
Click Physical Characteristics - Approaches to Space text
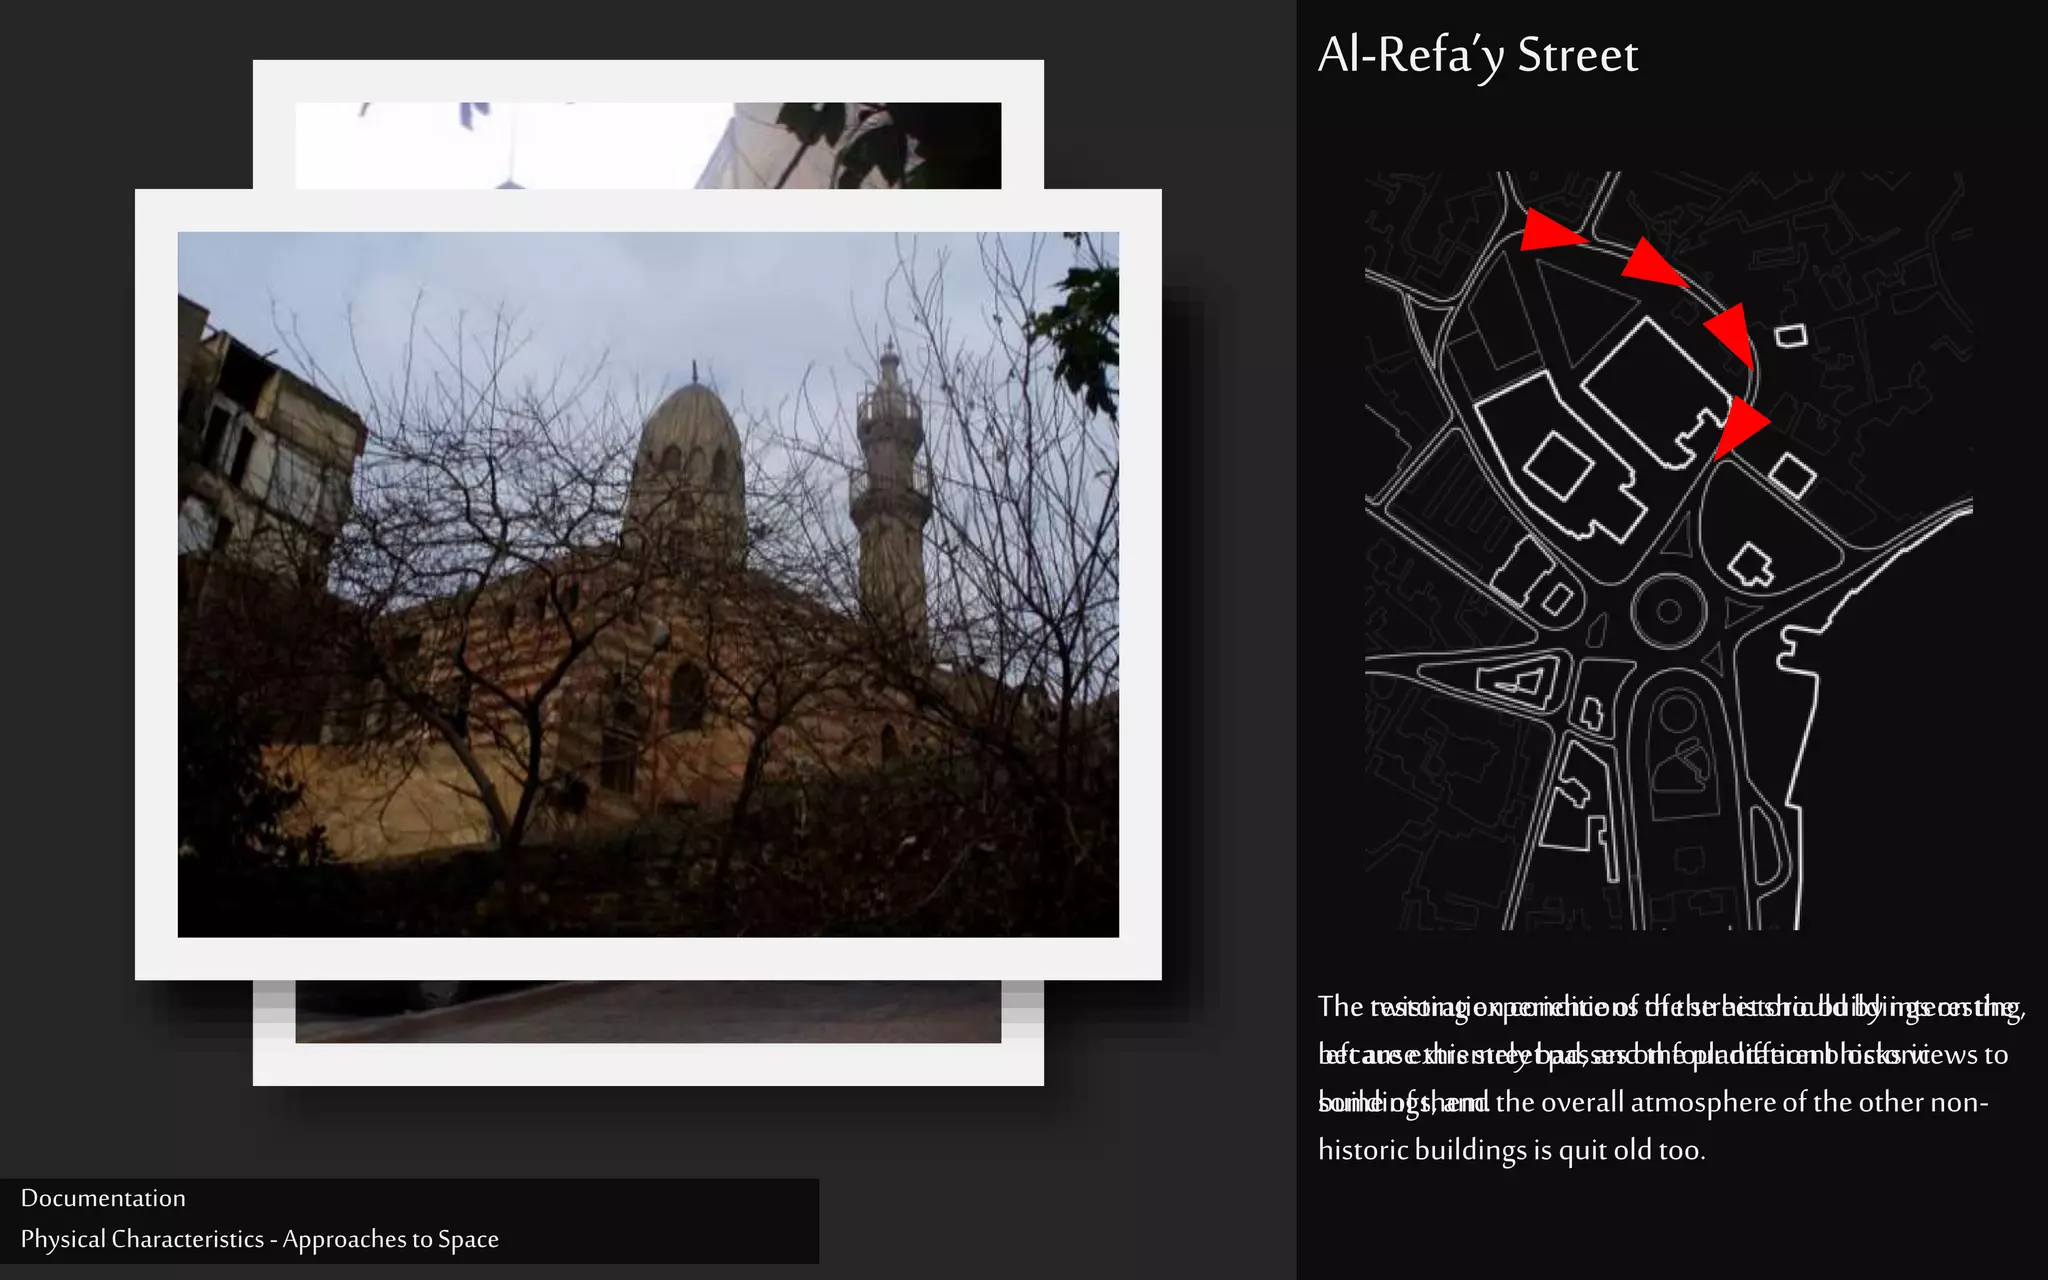tap(259, 1239)
